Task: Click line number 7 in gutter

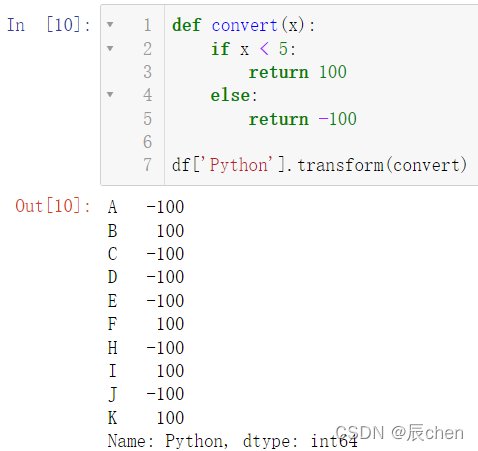Action: click(147, 165)
